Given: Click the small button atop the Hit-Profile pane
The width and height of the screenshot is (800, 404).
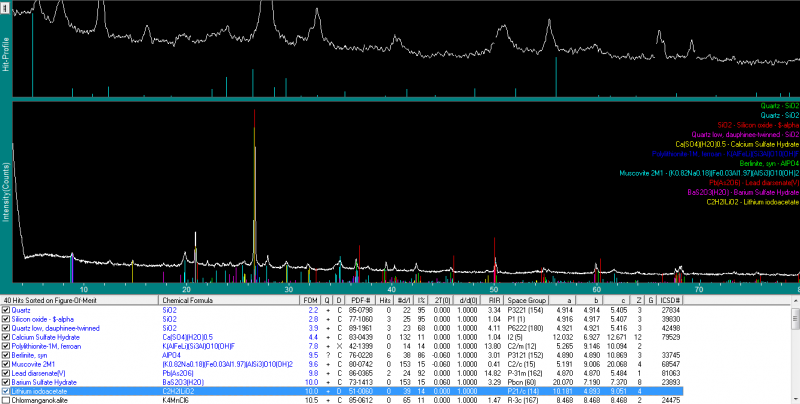Looking at the screenshot, I should coord(6,7).
